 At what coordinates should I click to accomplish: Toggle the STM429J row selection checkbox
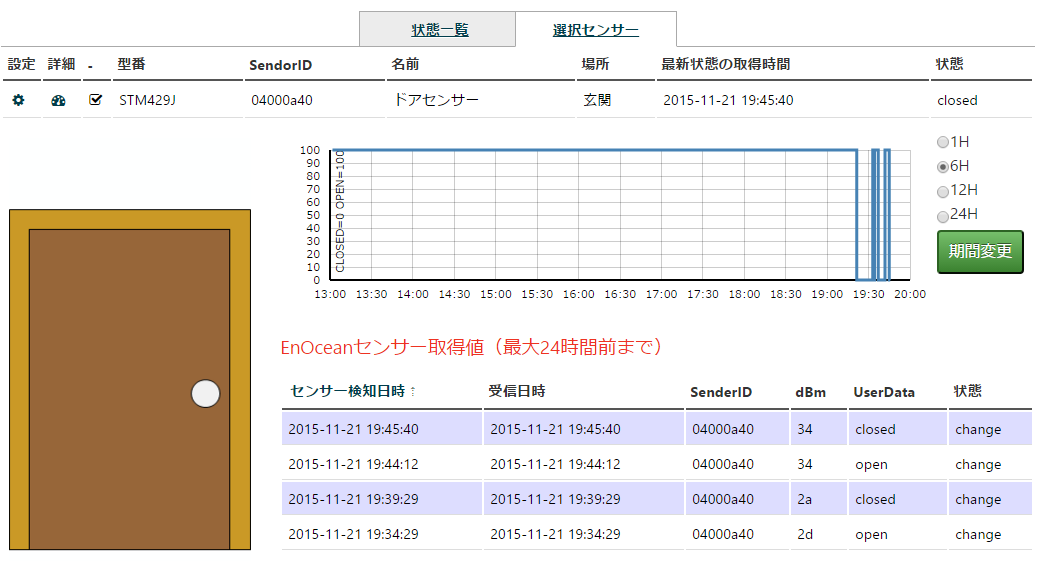coord(95,100)
